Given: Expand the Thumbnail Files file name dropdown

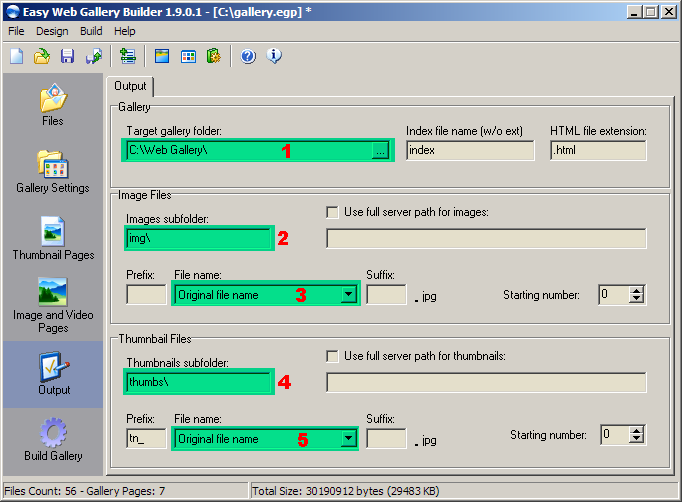Looking at the screenshot, I should click(x=348, y=438).
